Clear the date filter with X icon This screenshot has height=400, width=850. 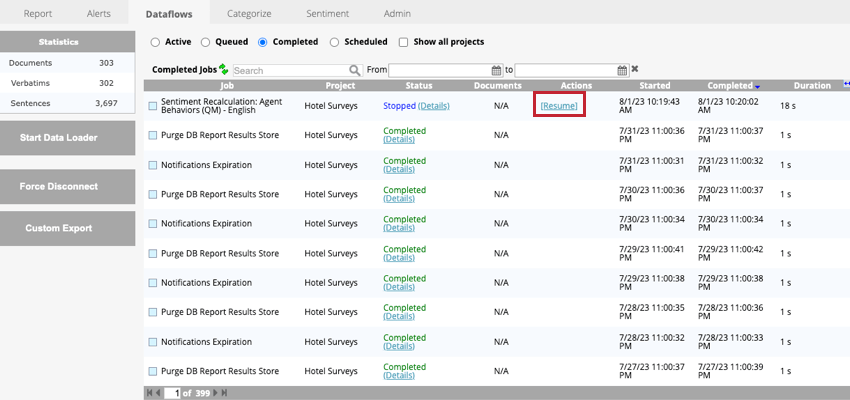pyautogui.click(x=635, y=70)
